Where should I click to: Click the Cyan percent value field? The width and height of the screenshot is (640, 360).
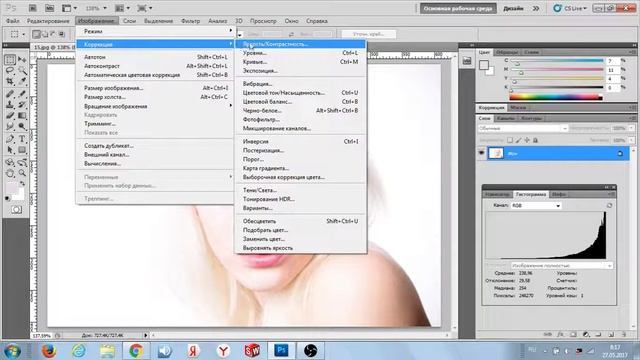(x=612, y=61)
